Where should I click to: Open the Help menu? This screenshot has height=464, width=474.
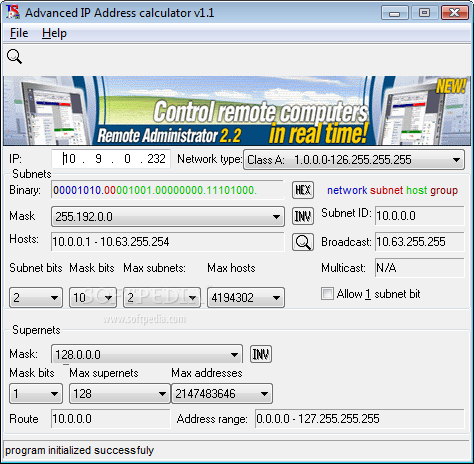(x=54, y=33)
